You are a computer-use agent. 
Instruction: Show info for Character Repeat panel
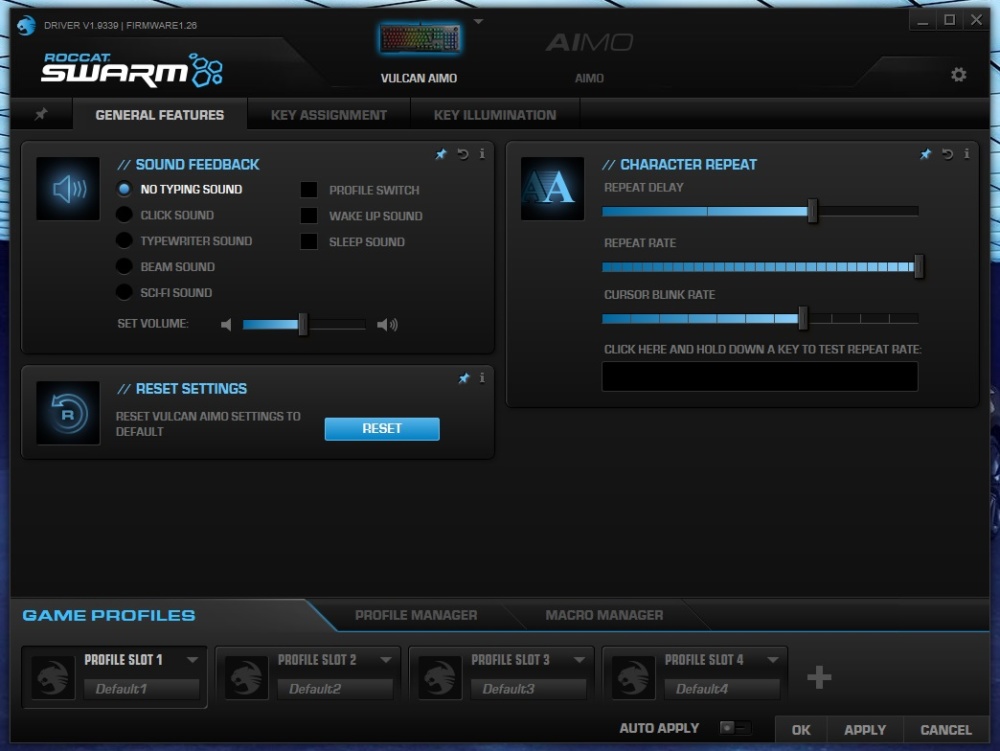(x=967, y=154)
